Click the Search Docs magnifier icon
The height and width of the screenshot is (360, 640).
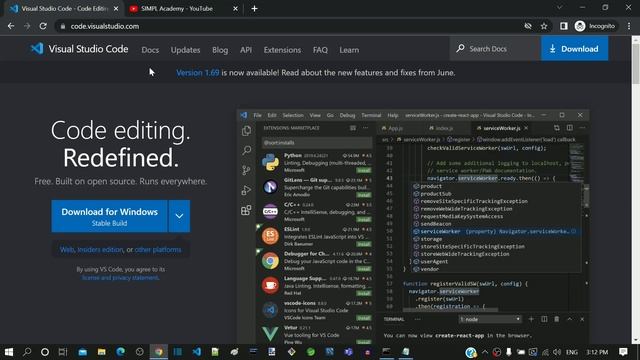pyautogui.click(x=460, y=49)
